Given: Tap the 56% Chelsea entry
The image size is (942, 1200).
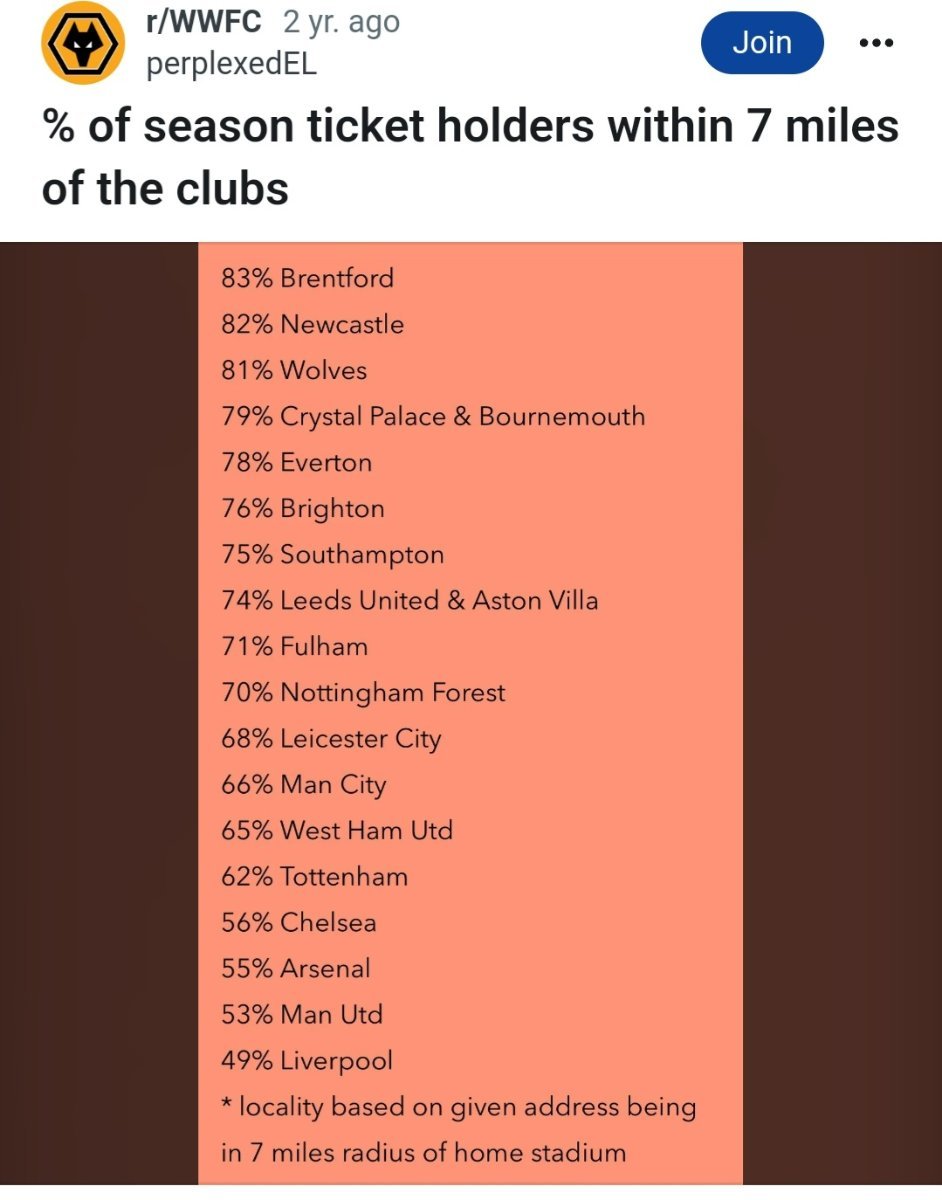Looking at the screenshot, I should point(299,922).
